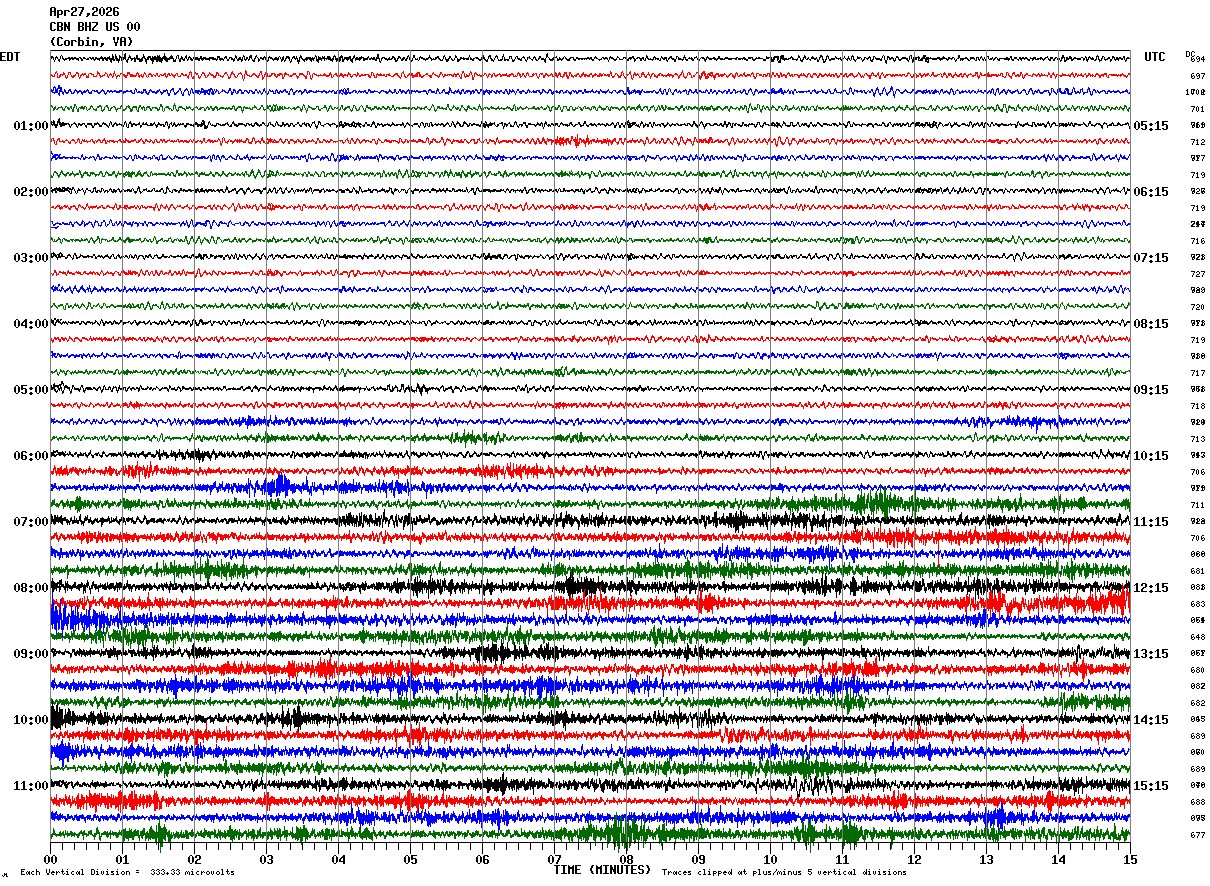1210x886 pixels.
Task: Click the 05:15 UTC time label
Action: pos(1150,126)
